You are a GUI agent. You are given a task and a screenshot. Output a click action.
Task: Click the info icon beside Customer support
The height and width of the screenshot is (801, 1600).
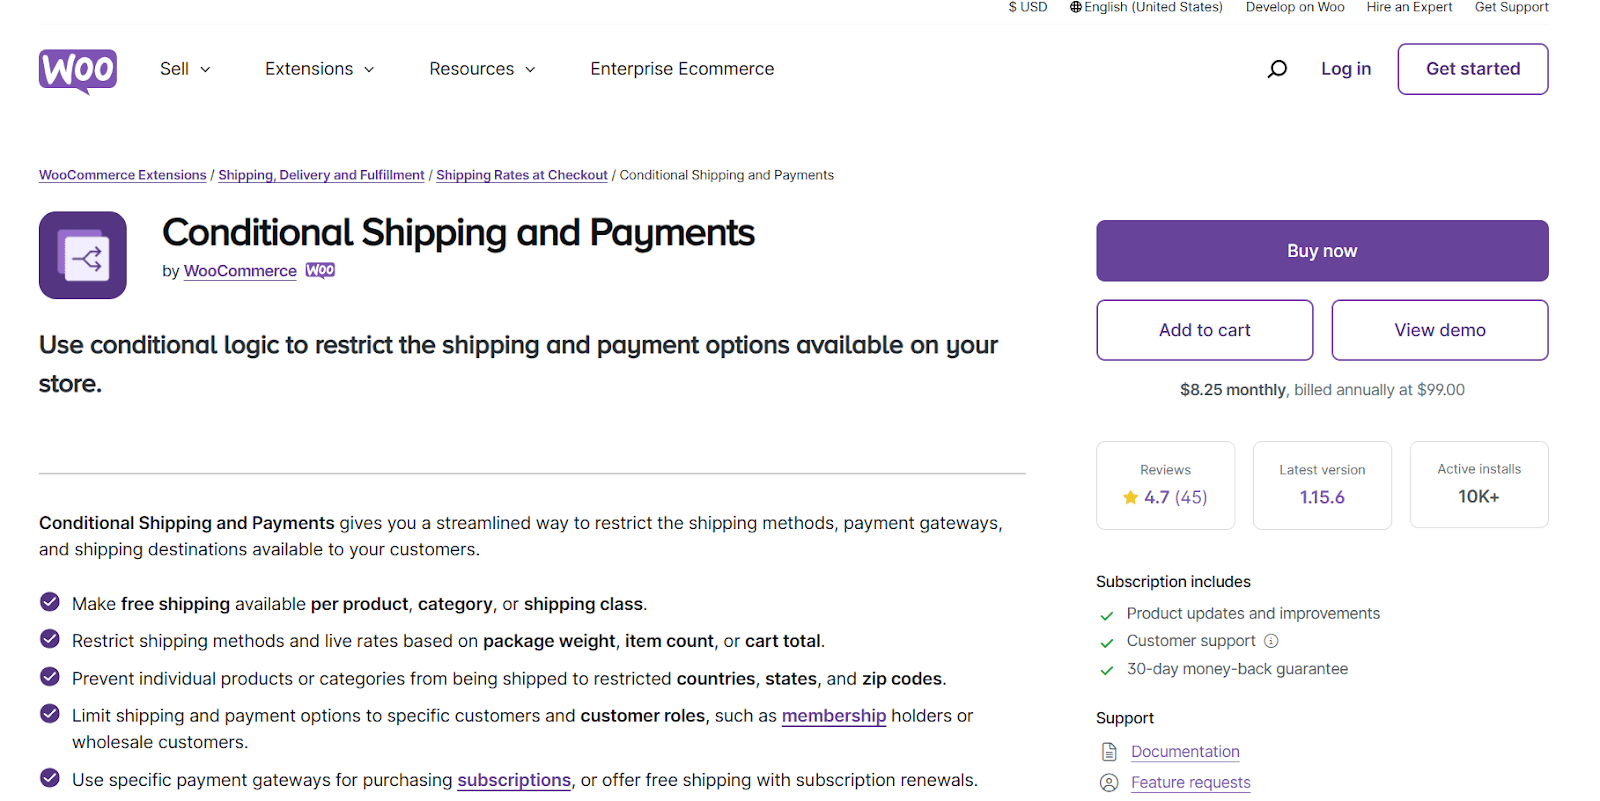(x=1271, y=641)
